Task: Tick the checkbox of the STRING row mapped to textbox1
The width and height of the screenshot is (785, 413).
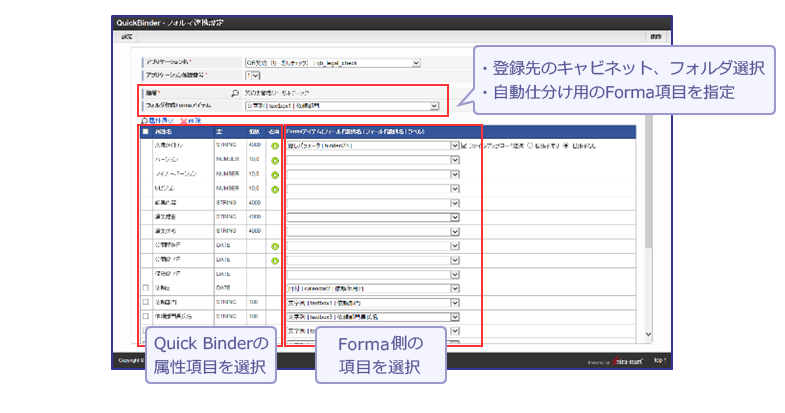Action: (x=146, y=302)
